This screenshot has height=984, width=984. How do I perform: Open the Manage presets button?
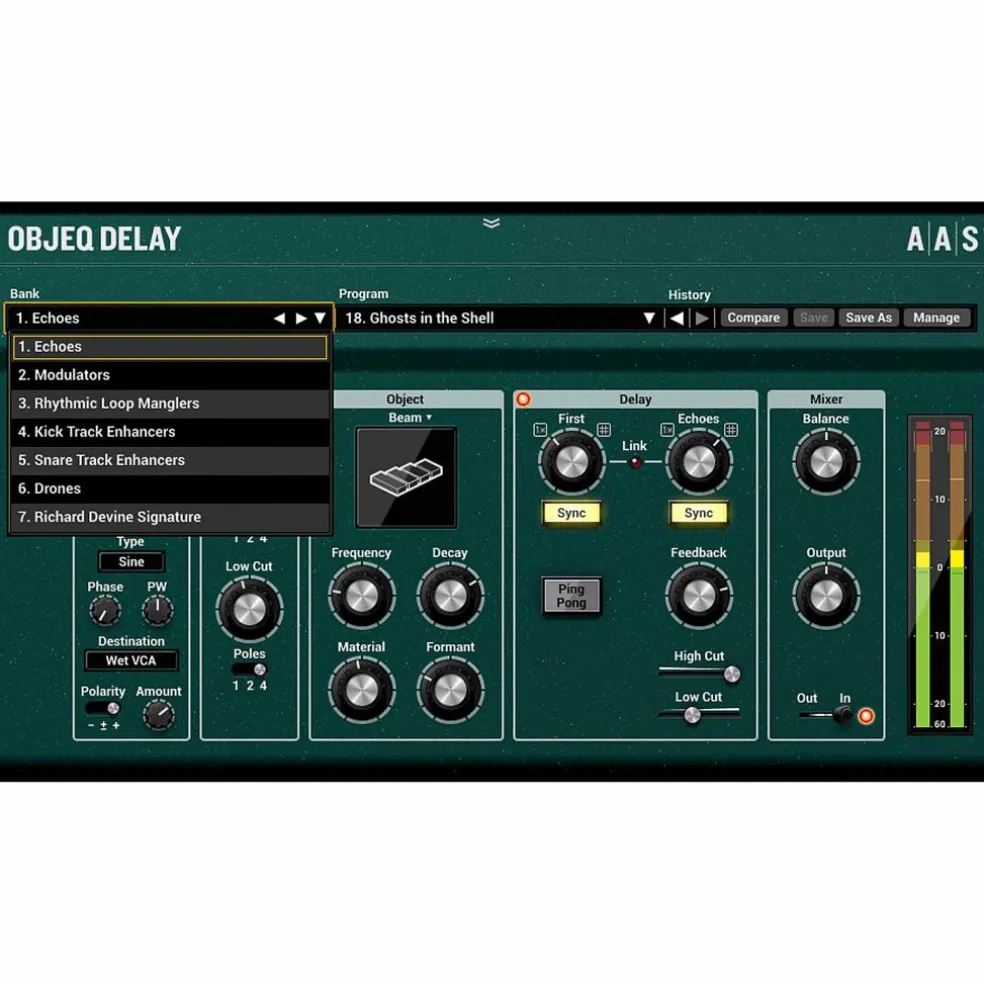pyautogui.click(x=936, y=318)
